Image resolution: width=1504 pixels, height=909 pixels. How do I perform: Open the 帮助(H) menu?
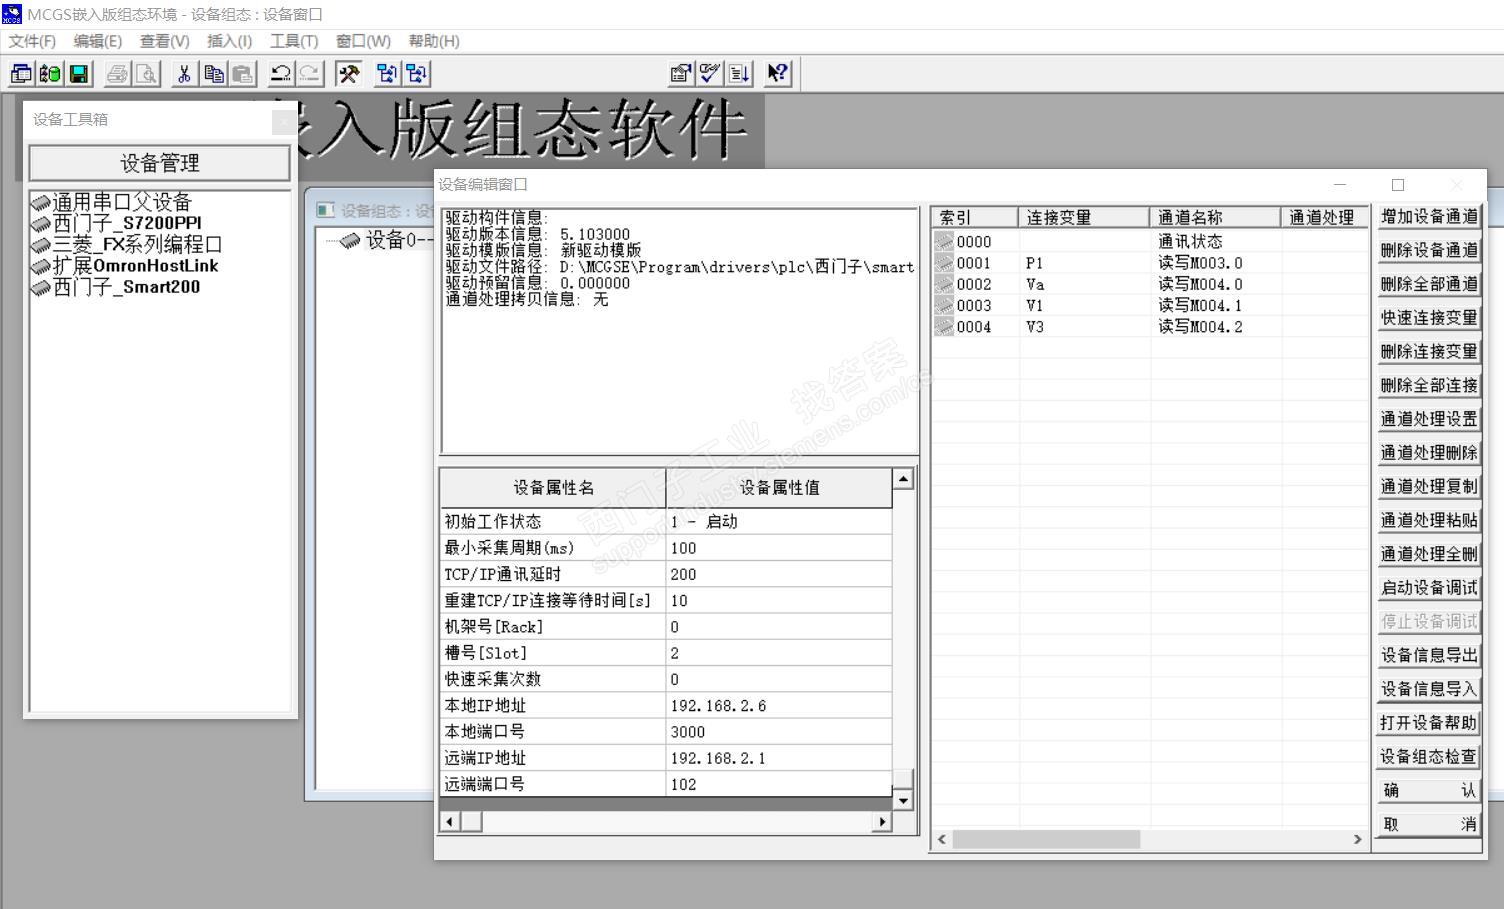(x=433, y=41)
